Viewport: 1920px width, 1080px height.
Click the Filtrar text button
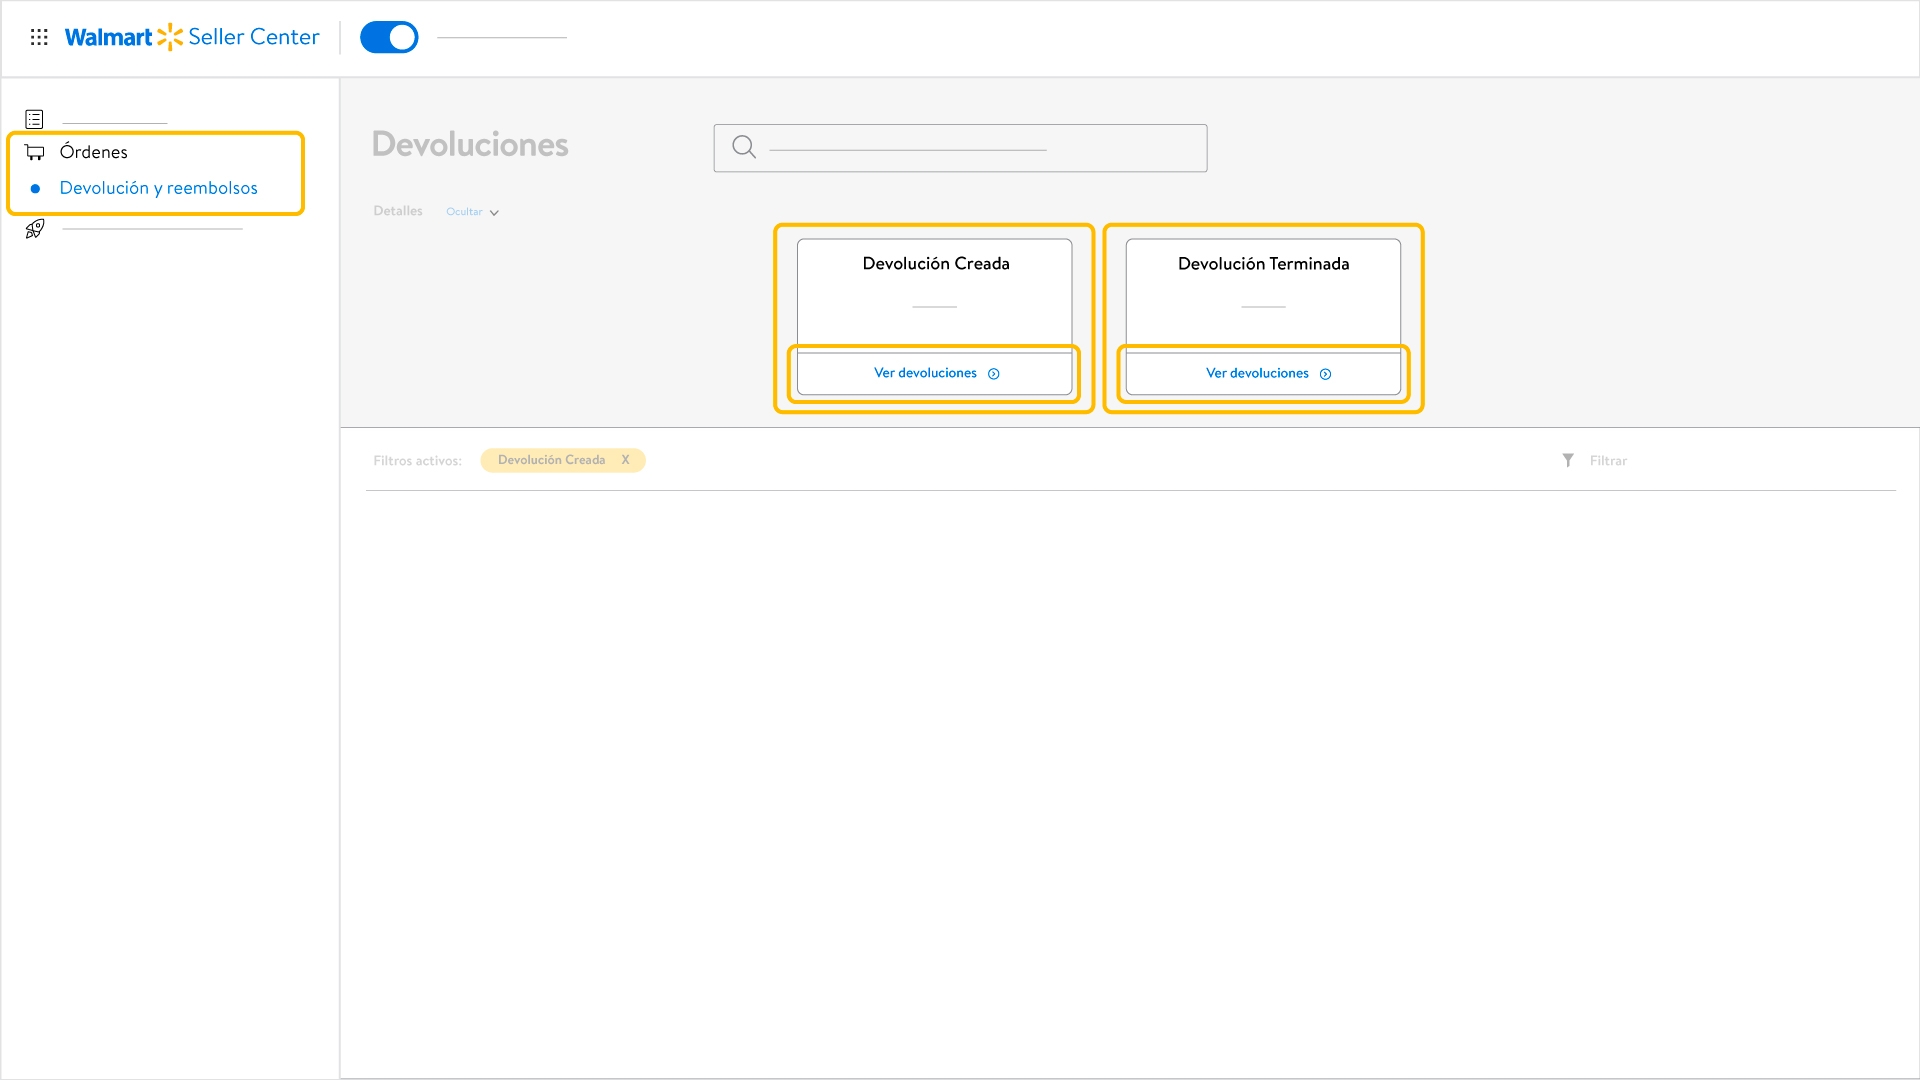coord(1608,461)
